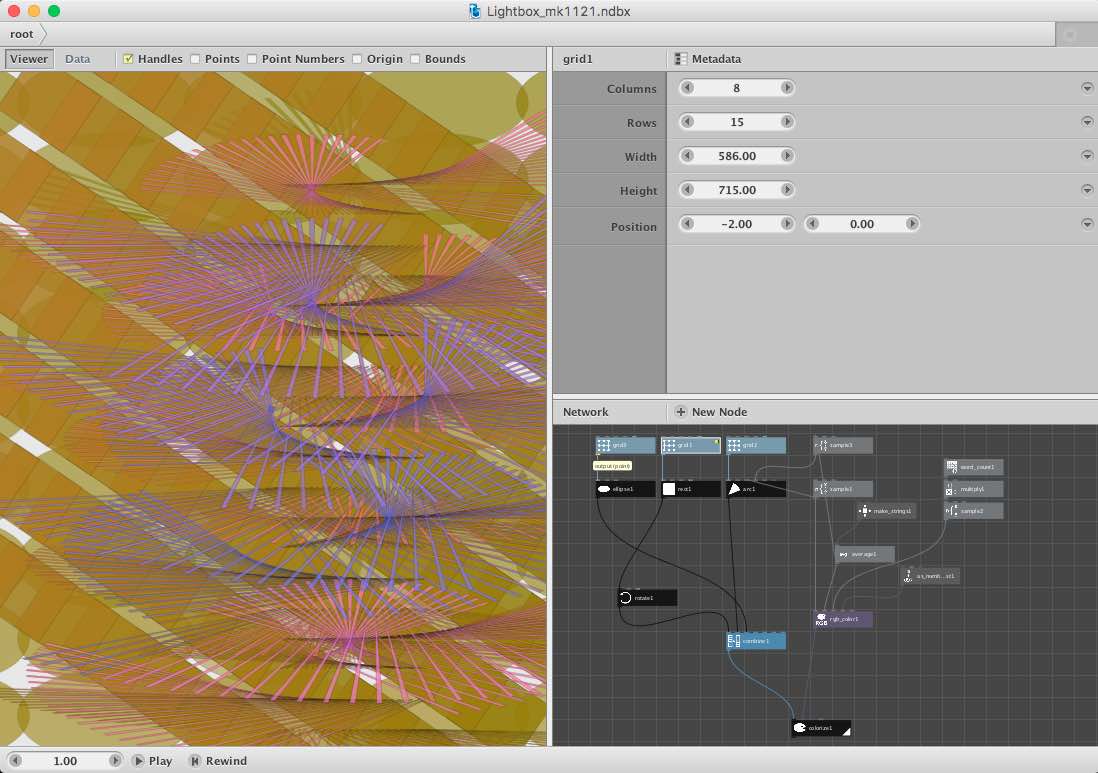Click the Rewind icon in the animation bar
This screenshot has width=1098, height=773.
(x=195, y=761)
